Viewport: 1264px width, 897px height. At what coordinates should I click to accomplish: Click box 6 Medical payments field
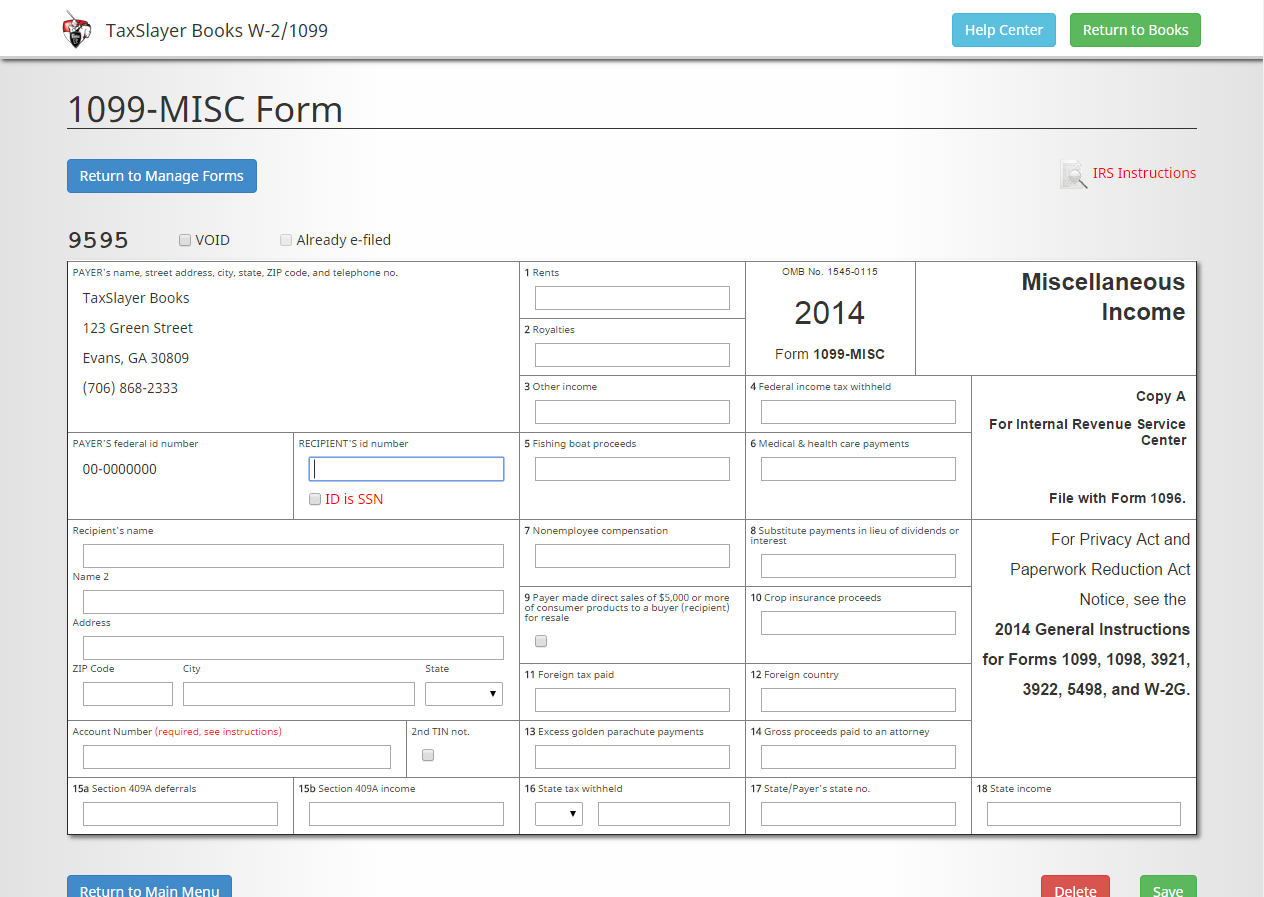[858, 469]
